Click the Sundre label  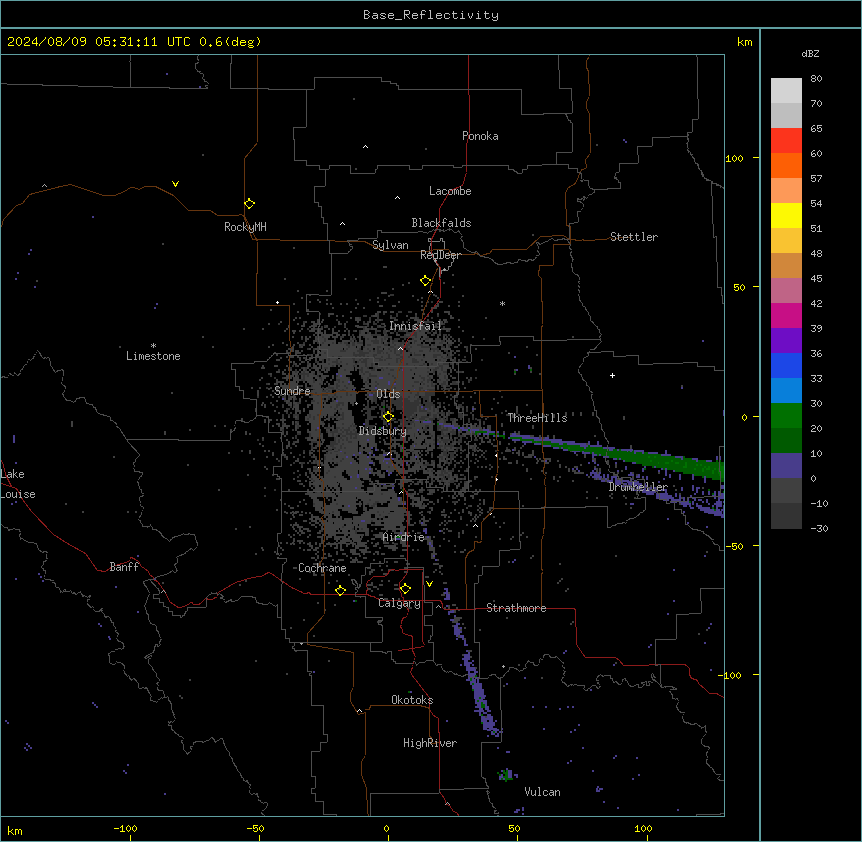[x=292, y=391]
